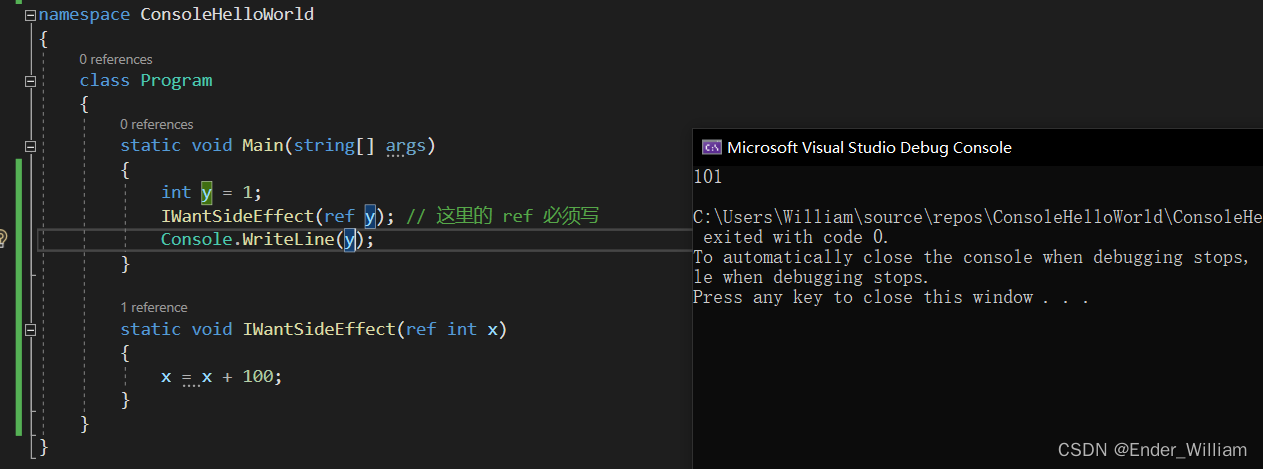
Task: Collapse the Main method block
Action: click(30, 146)
